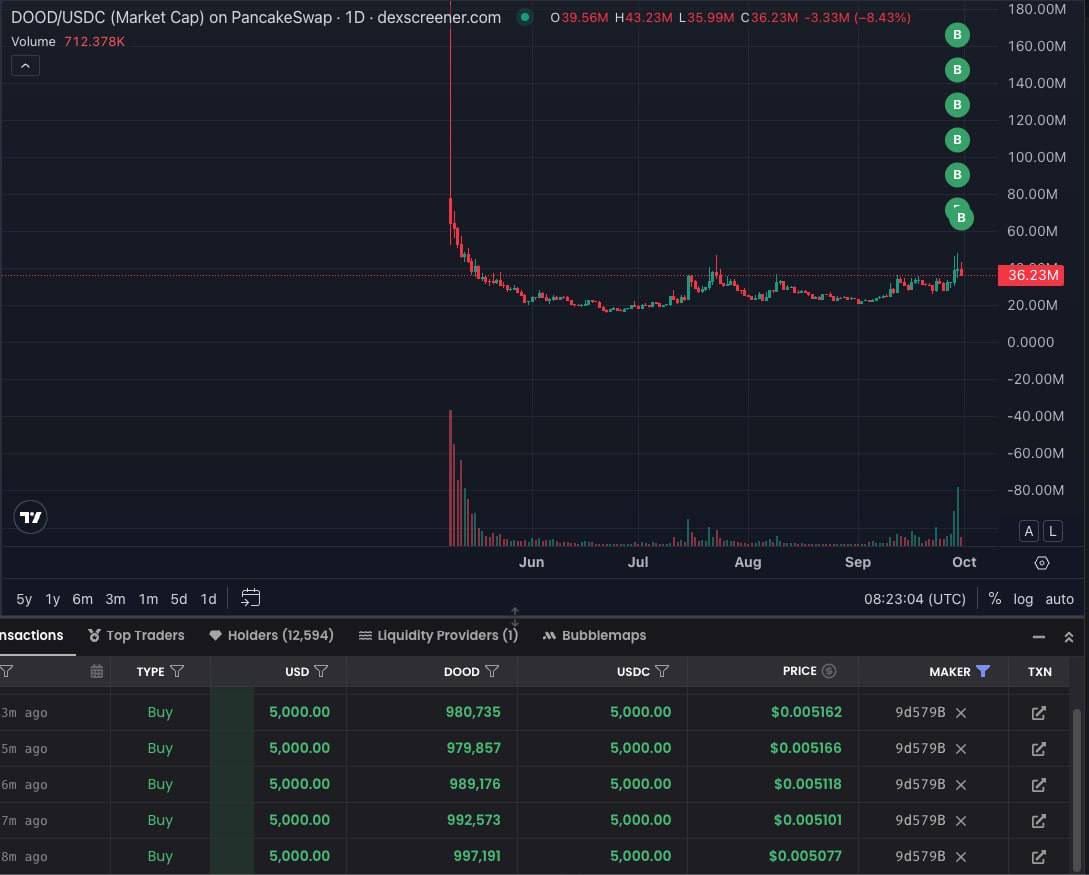
Task: Open the active MAKER column filter
Action: 983,671
